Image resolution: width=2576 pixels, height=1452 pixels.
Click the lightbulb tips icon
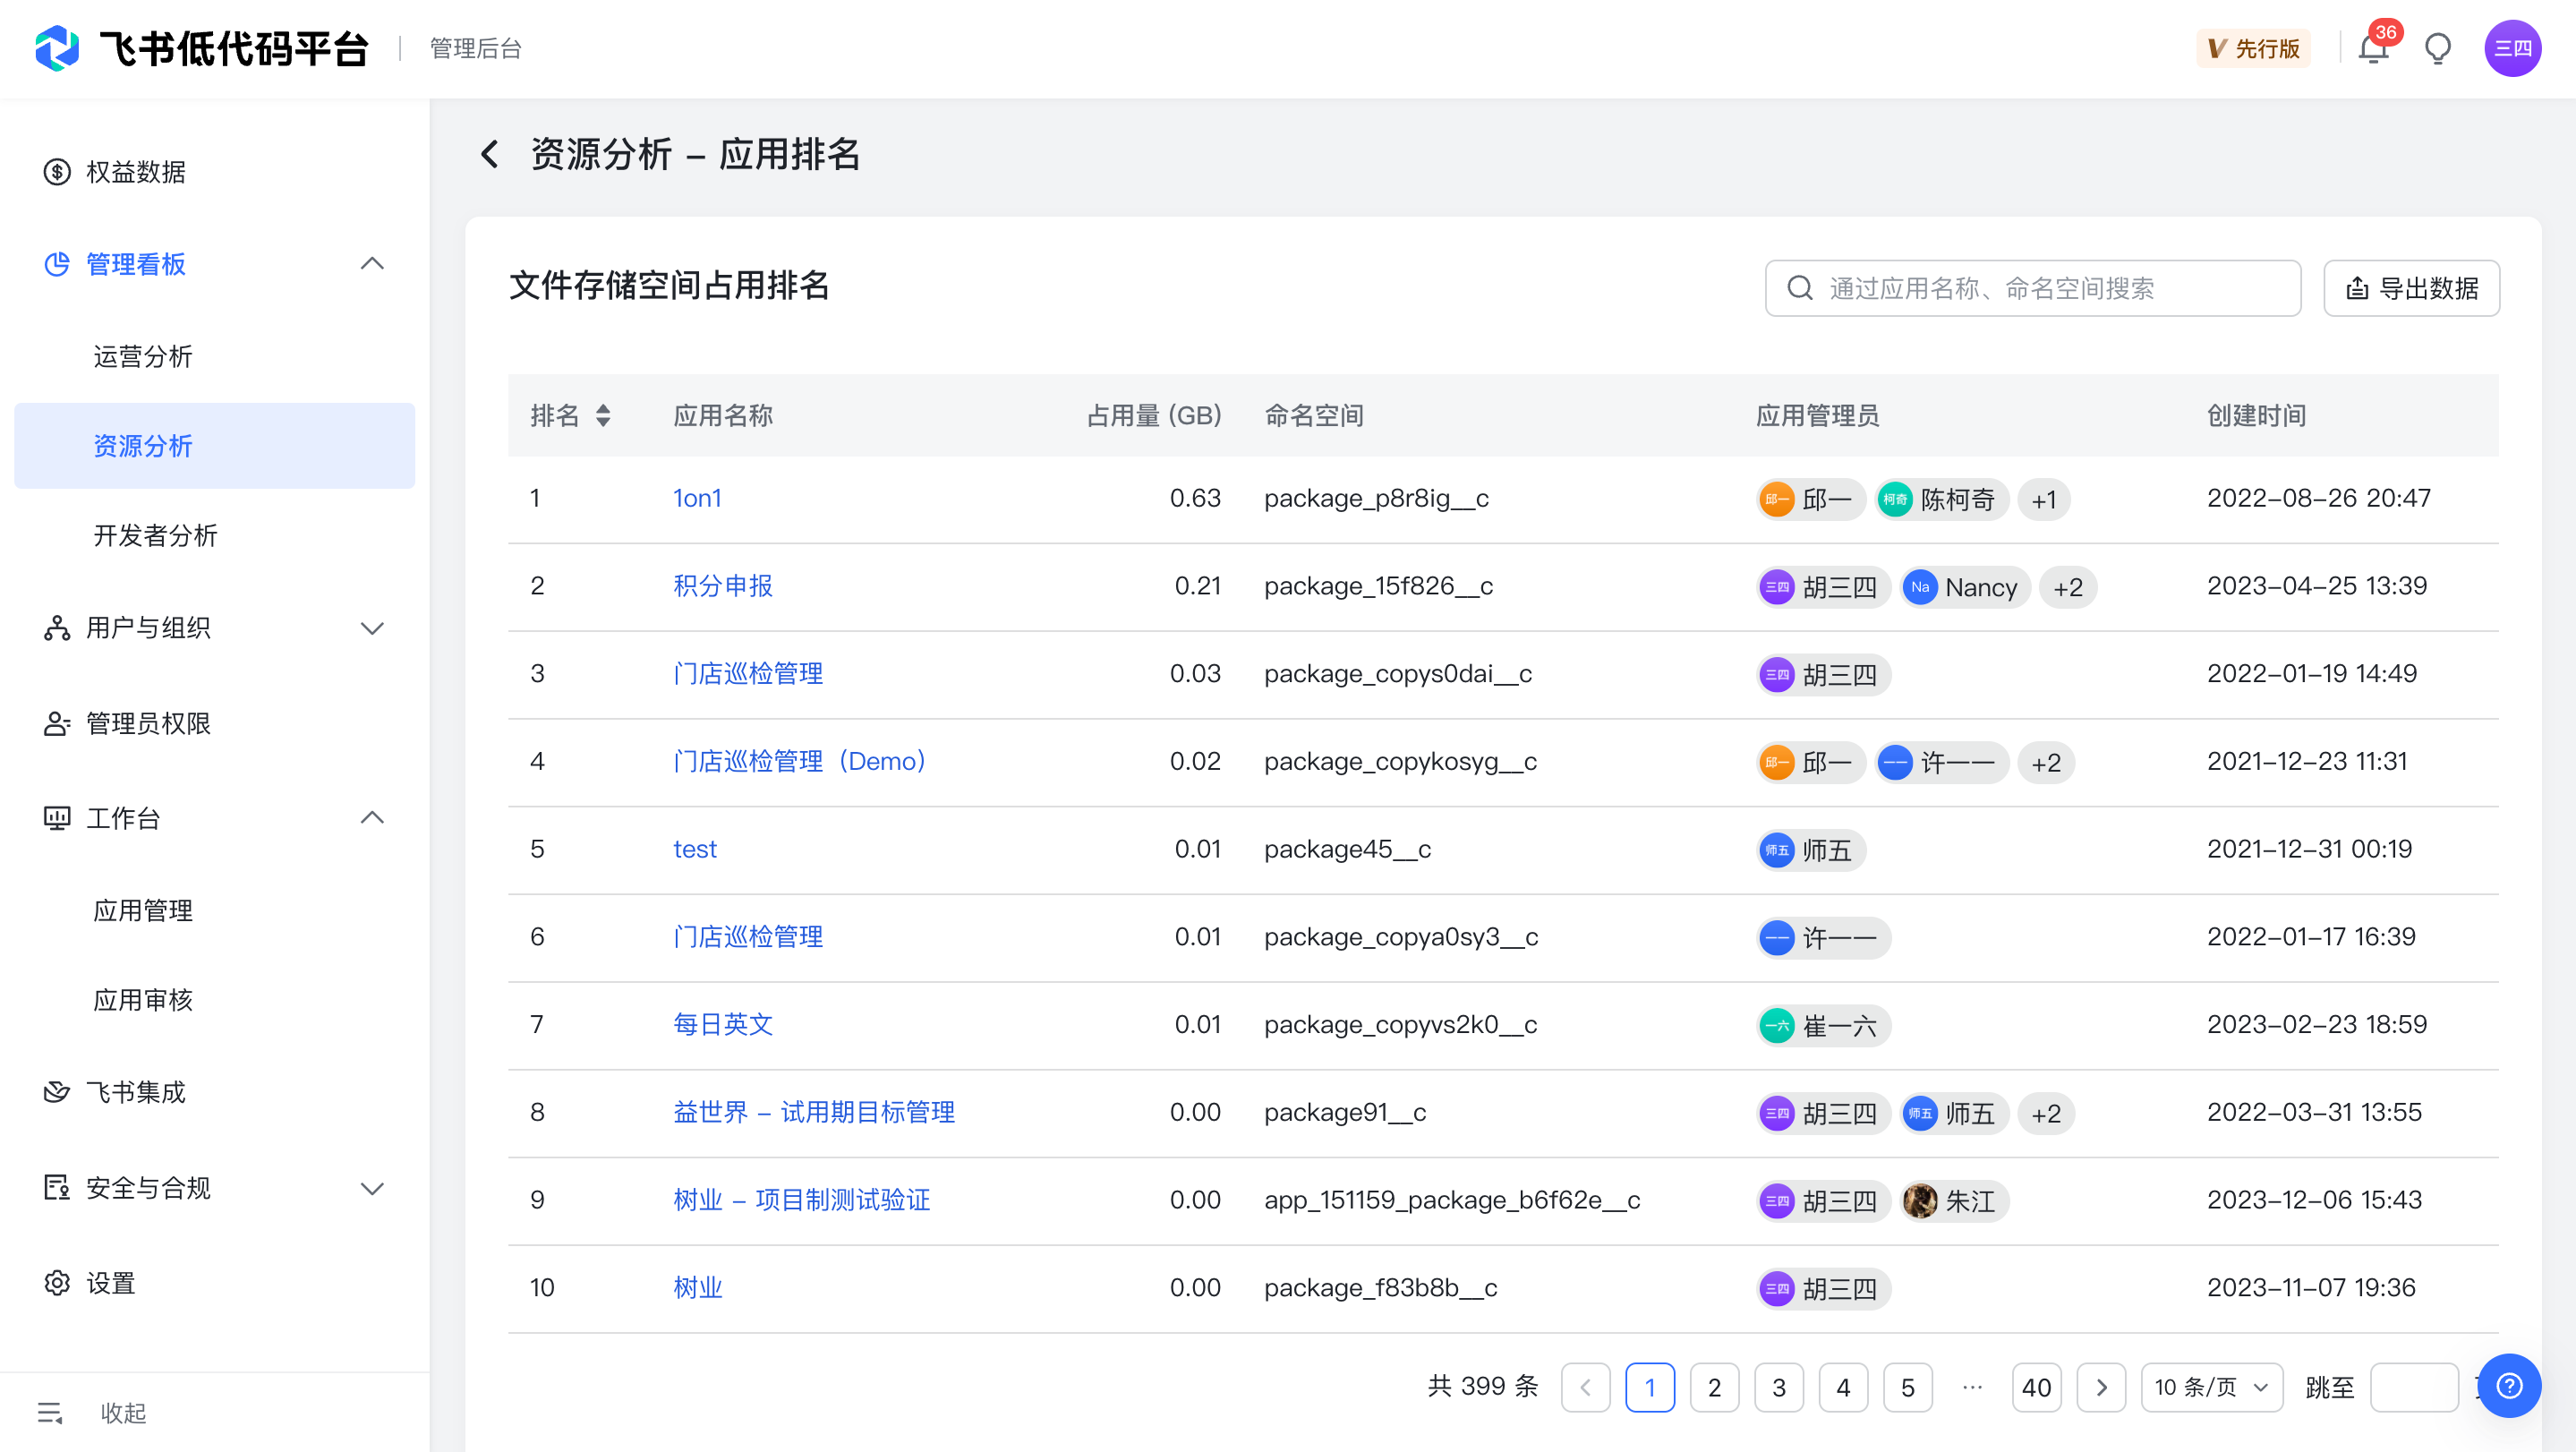click(x=2437, y=48)
